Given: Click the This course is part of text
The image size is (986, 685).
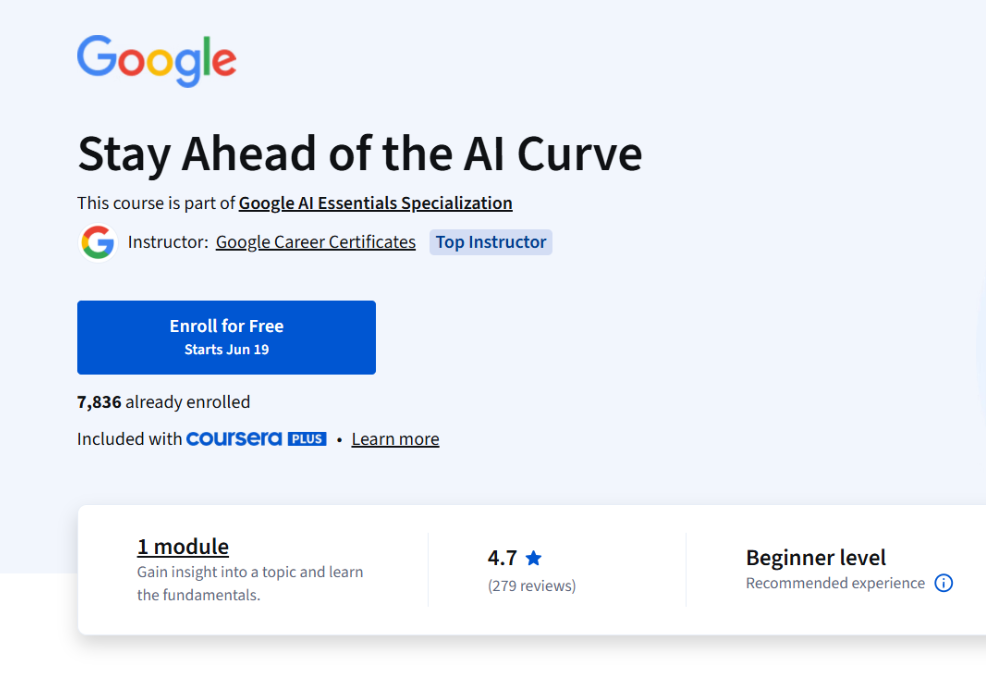Looking at the screenshot, I should pyautogui.click(x=156, y=202).
